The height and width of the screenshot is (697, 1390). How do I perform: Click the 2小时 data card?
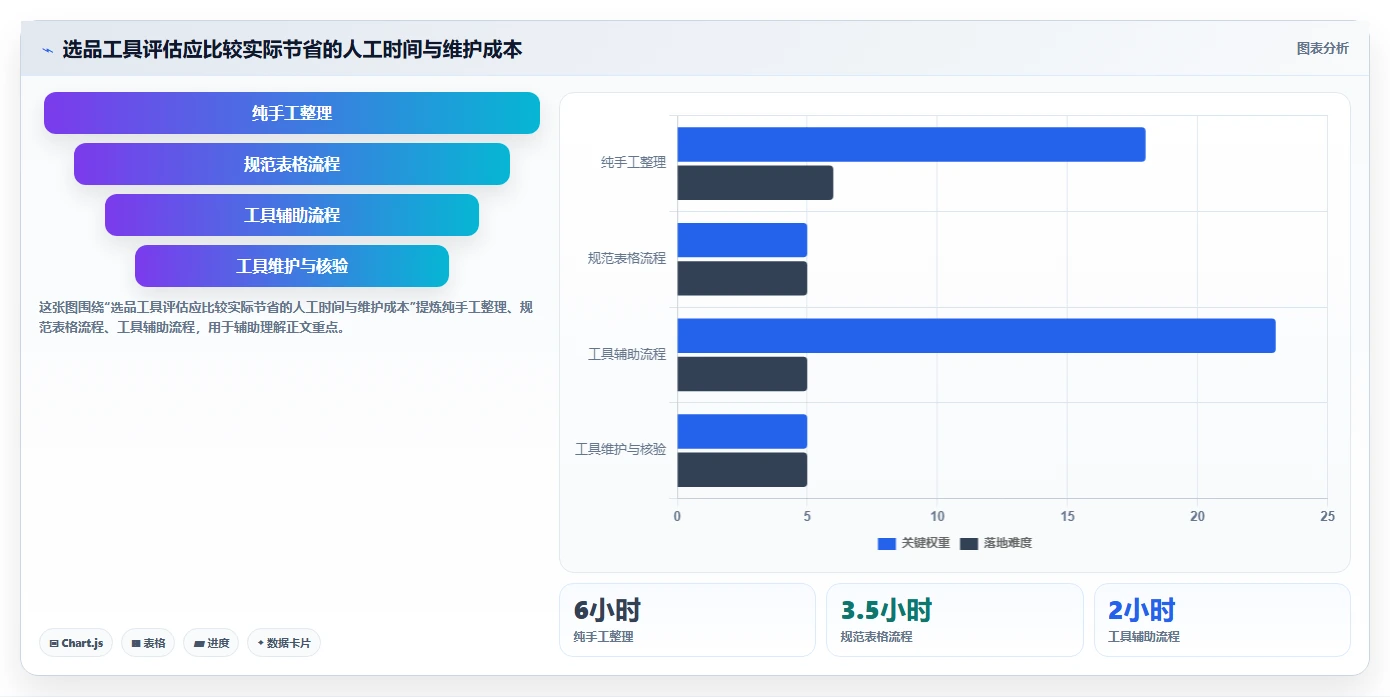tap(1222, 620)
